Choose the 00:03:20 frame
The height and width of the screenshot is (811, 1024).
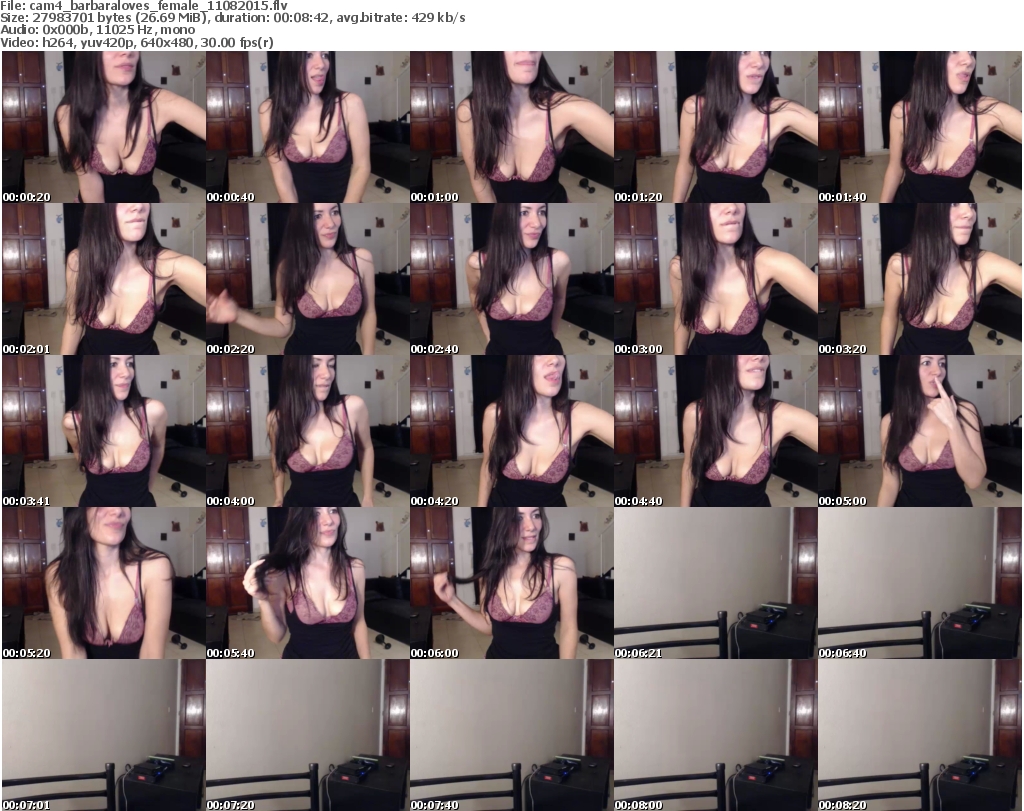click(x=920, y=279)
